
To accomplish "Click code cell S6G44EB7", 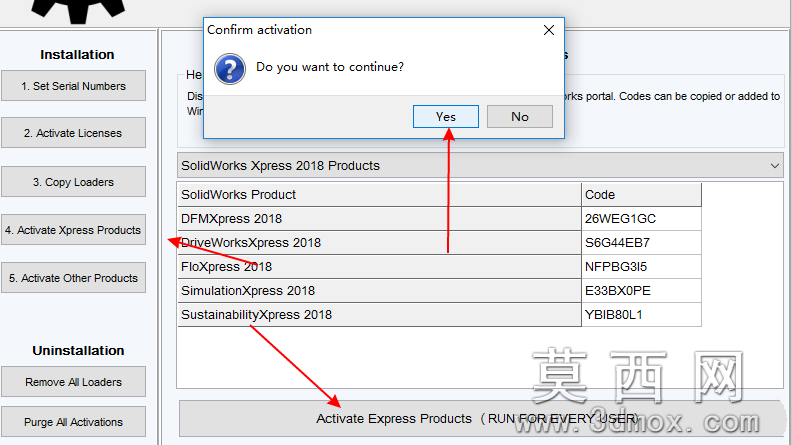I will 641,243.
